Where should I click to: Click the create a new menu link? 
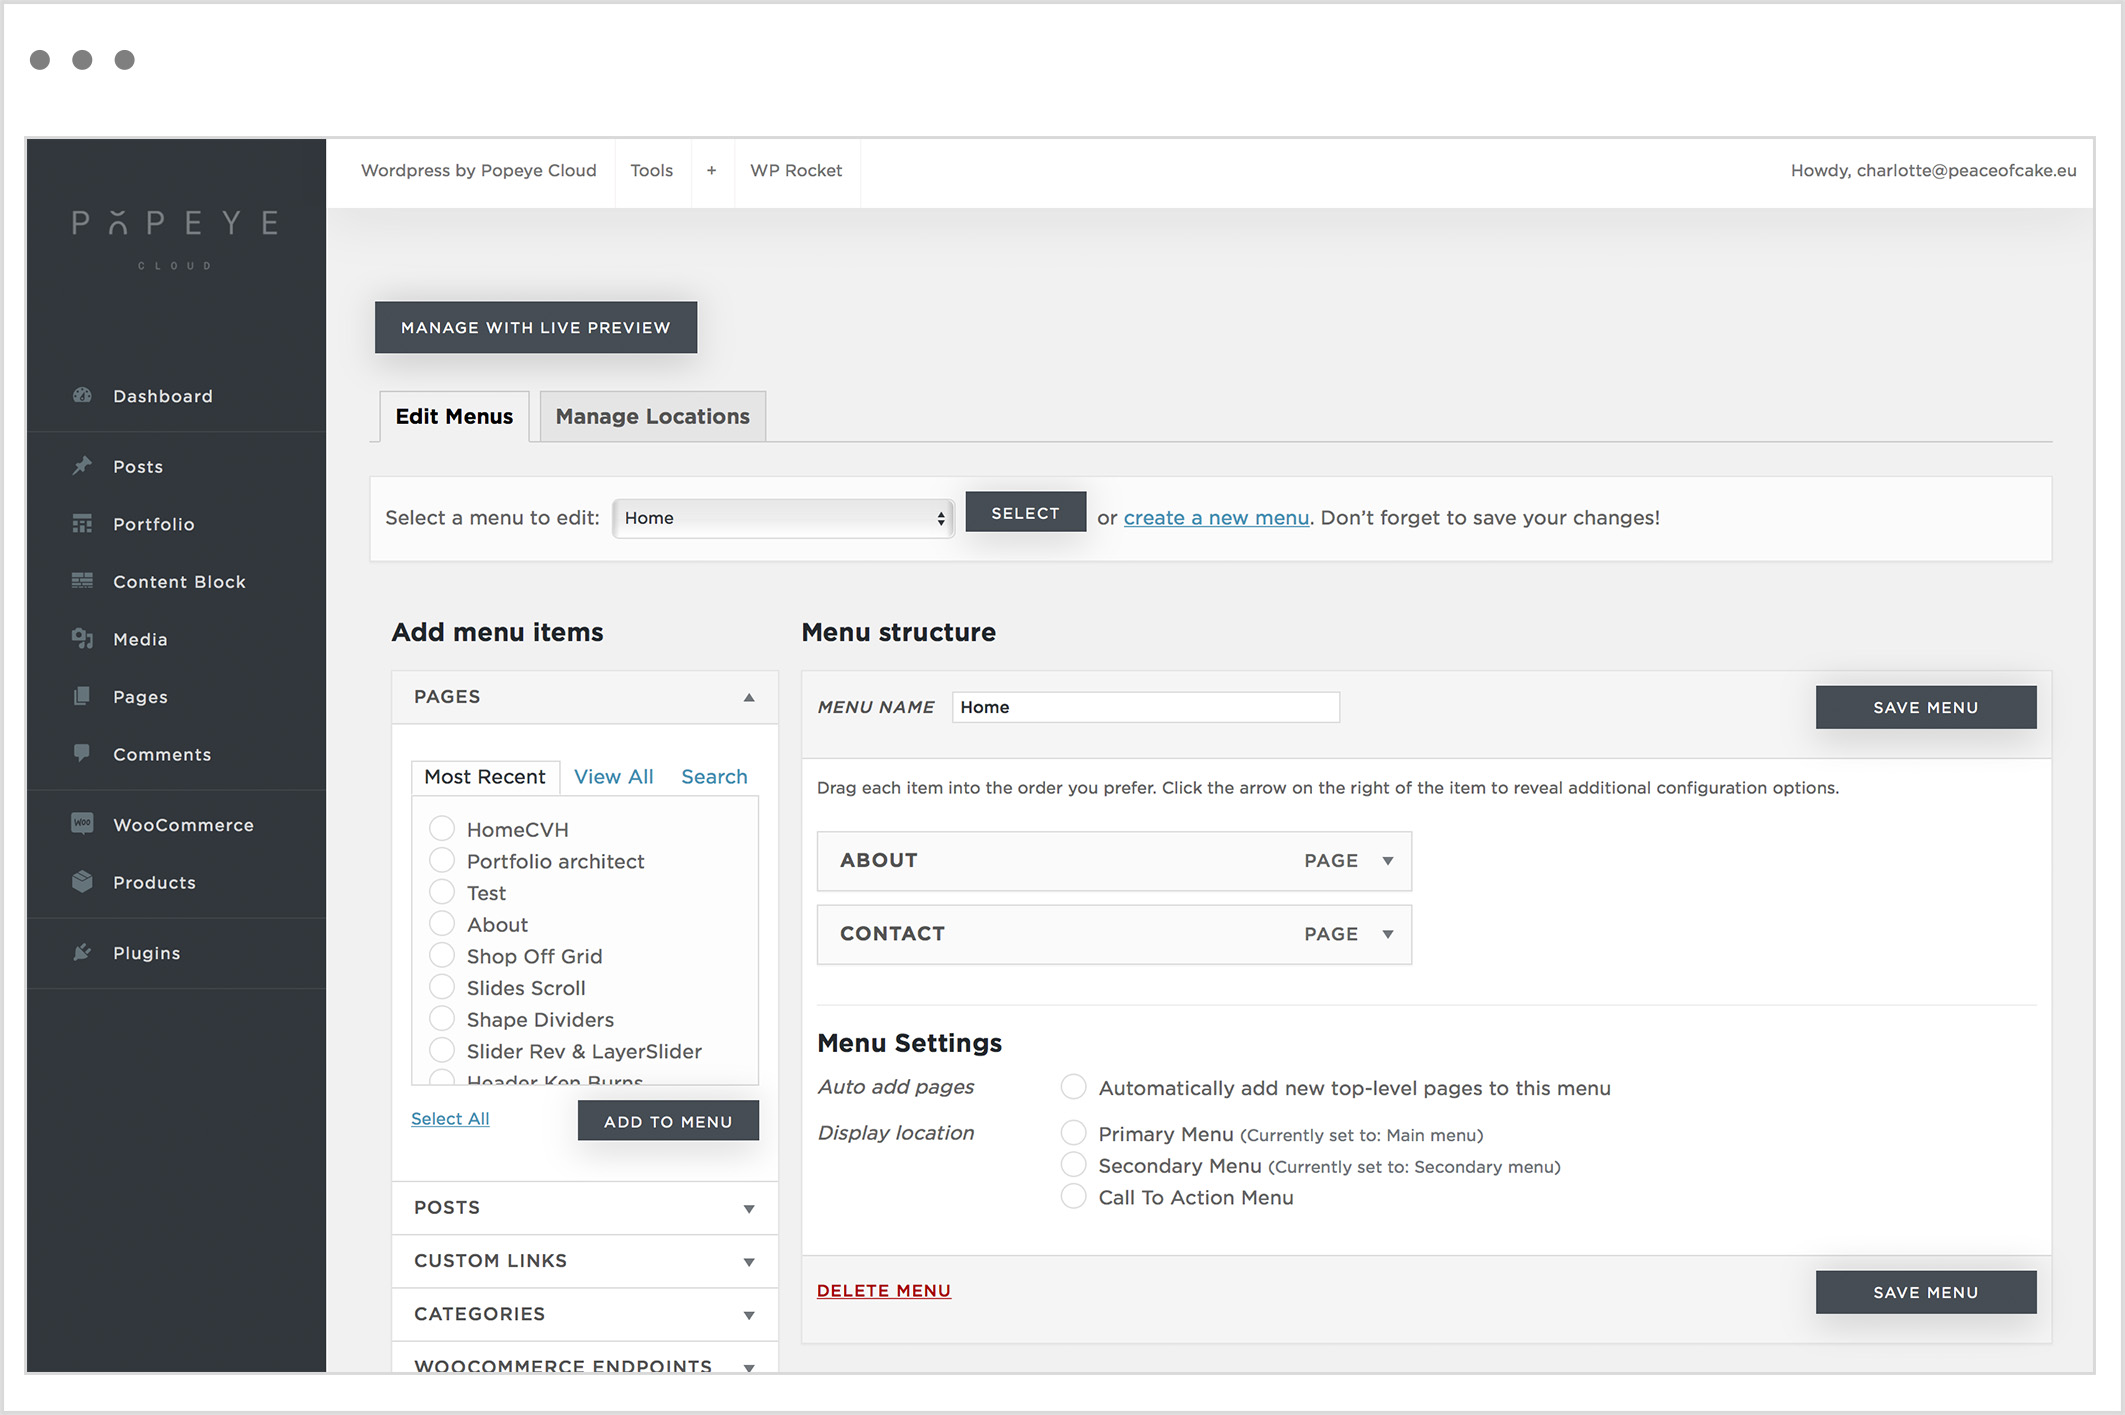tap(1216, 518)
